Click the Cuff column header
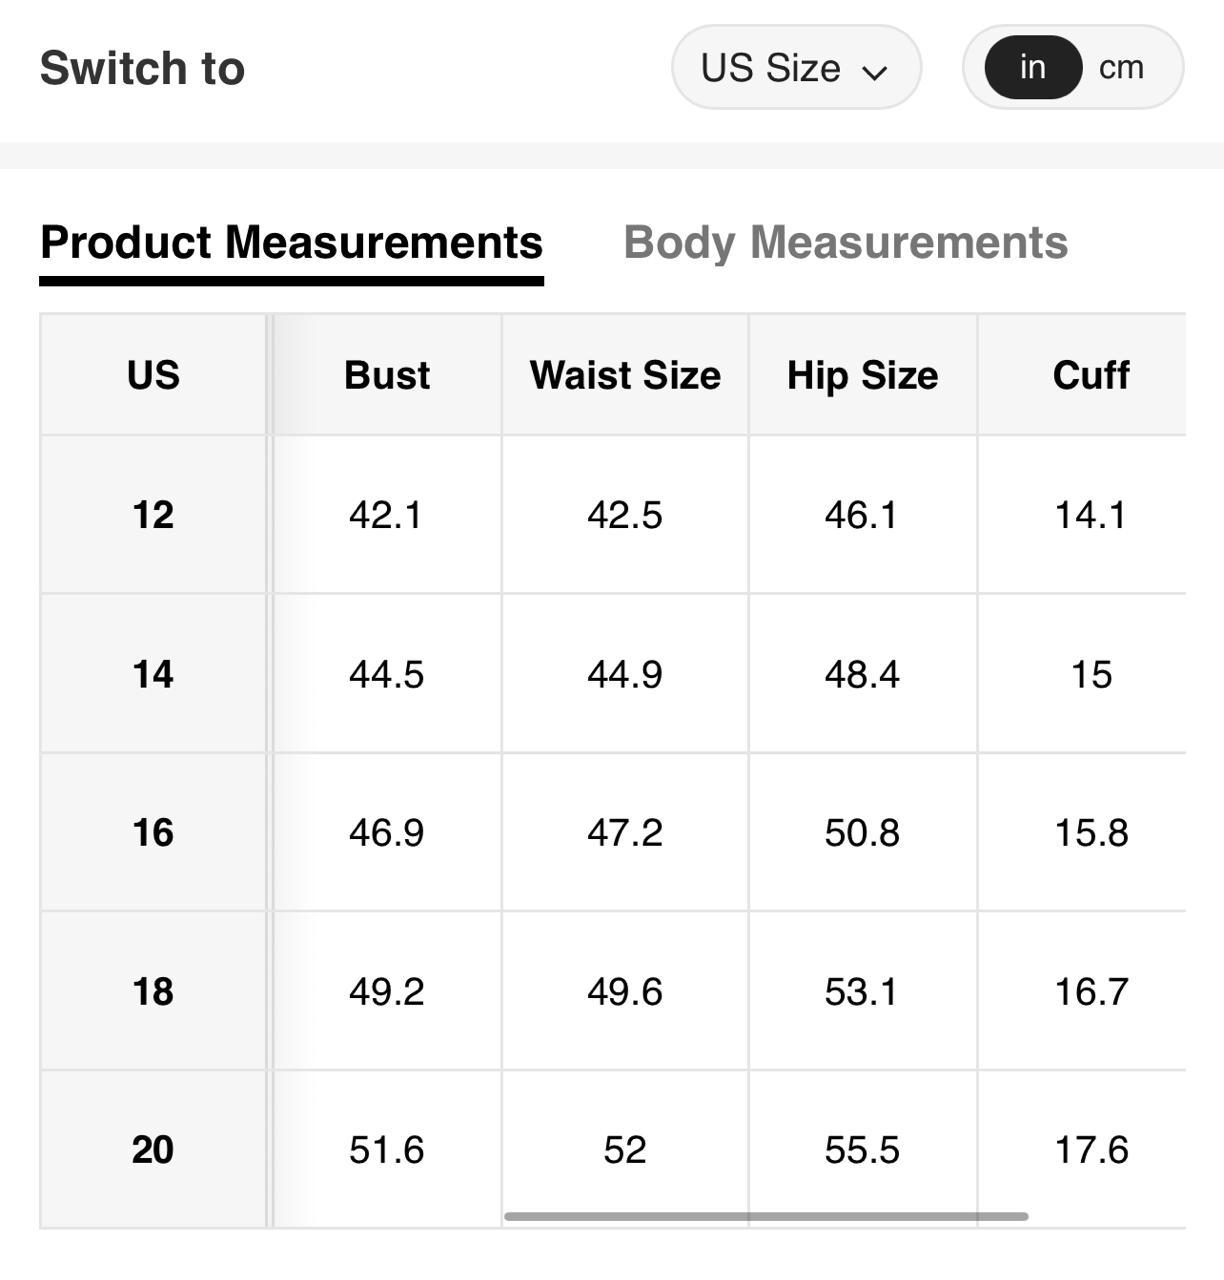The height and width of the screenshot is (1280, 1224). point(1090,375)
